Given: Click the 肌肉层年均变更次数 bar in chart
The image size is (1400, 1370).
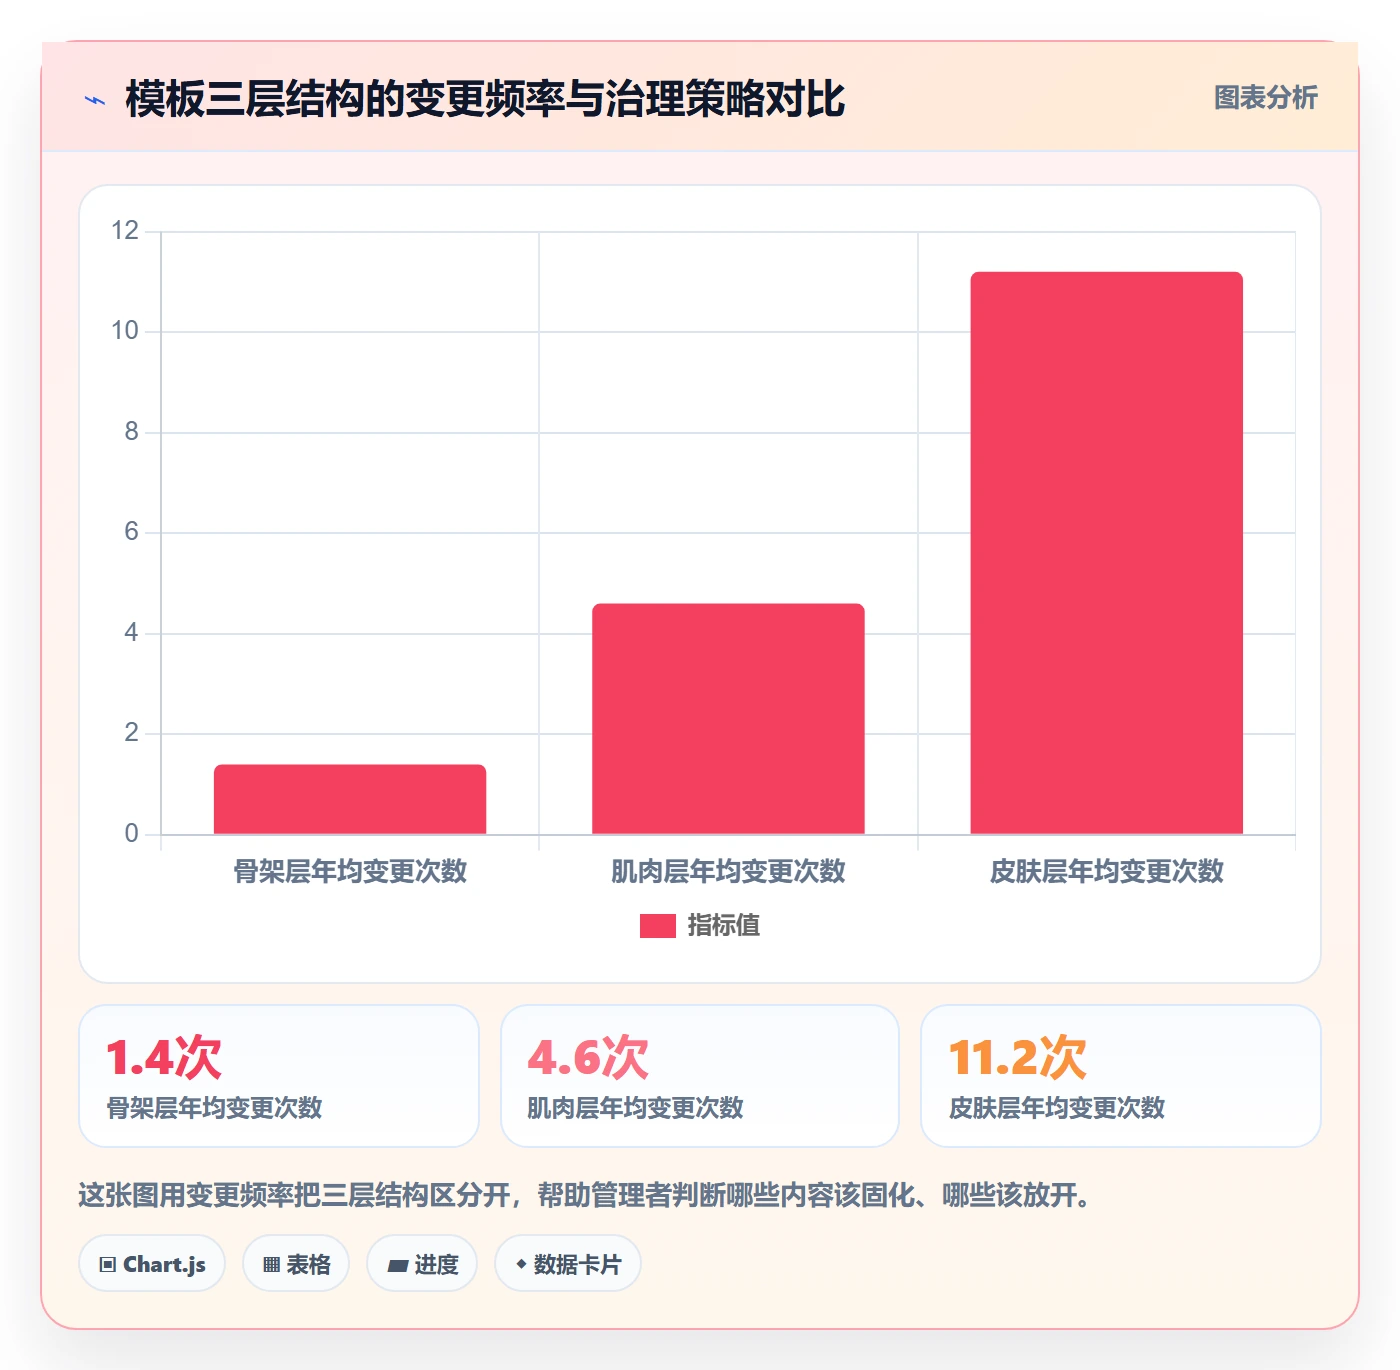Looking at the screenshot, I should [x=728, y=719].
